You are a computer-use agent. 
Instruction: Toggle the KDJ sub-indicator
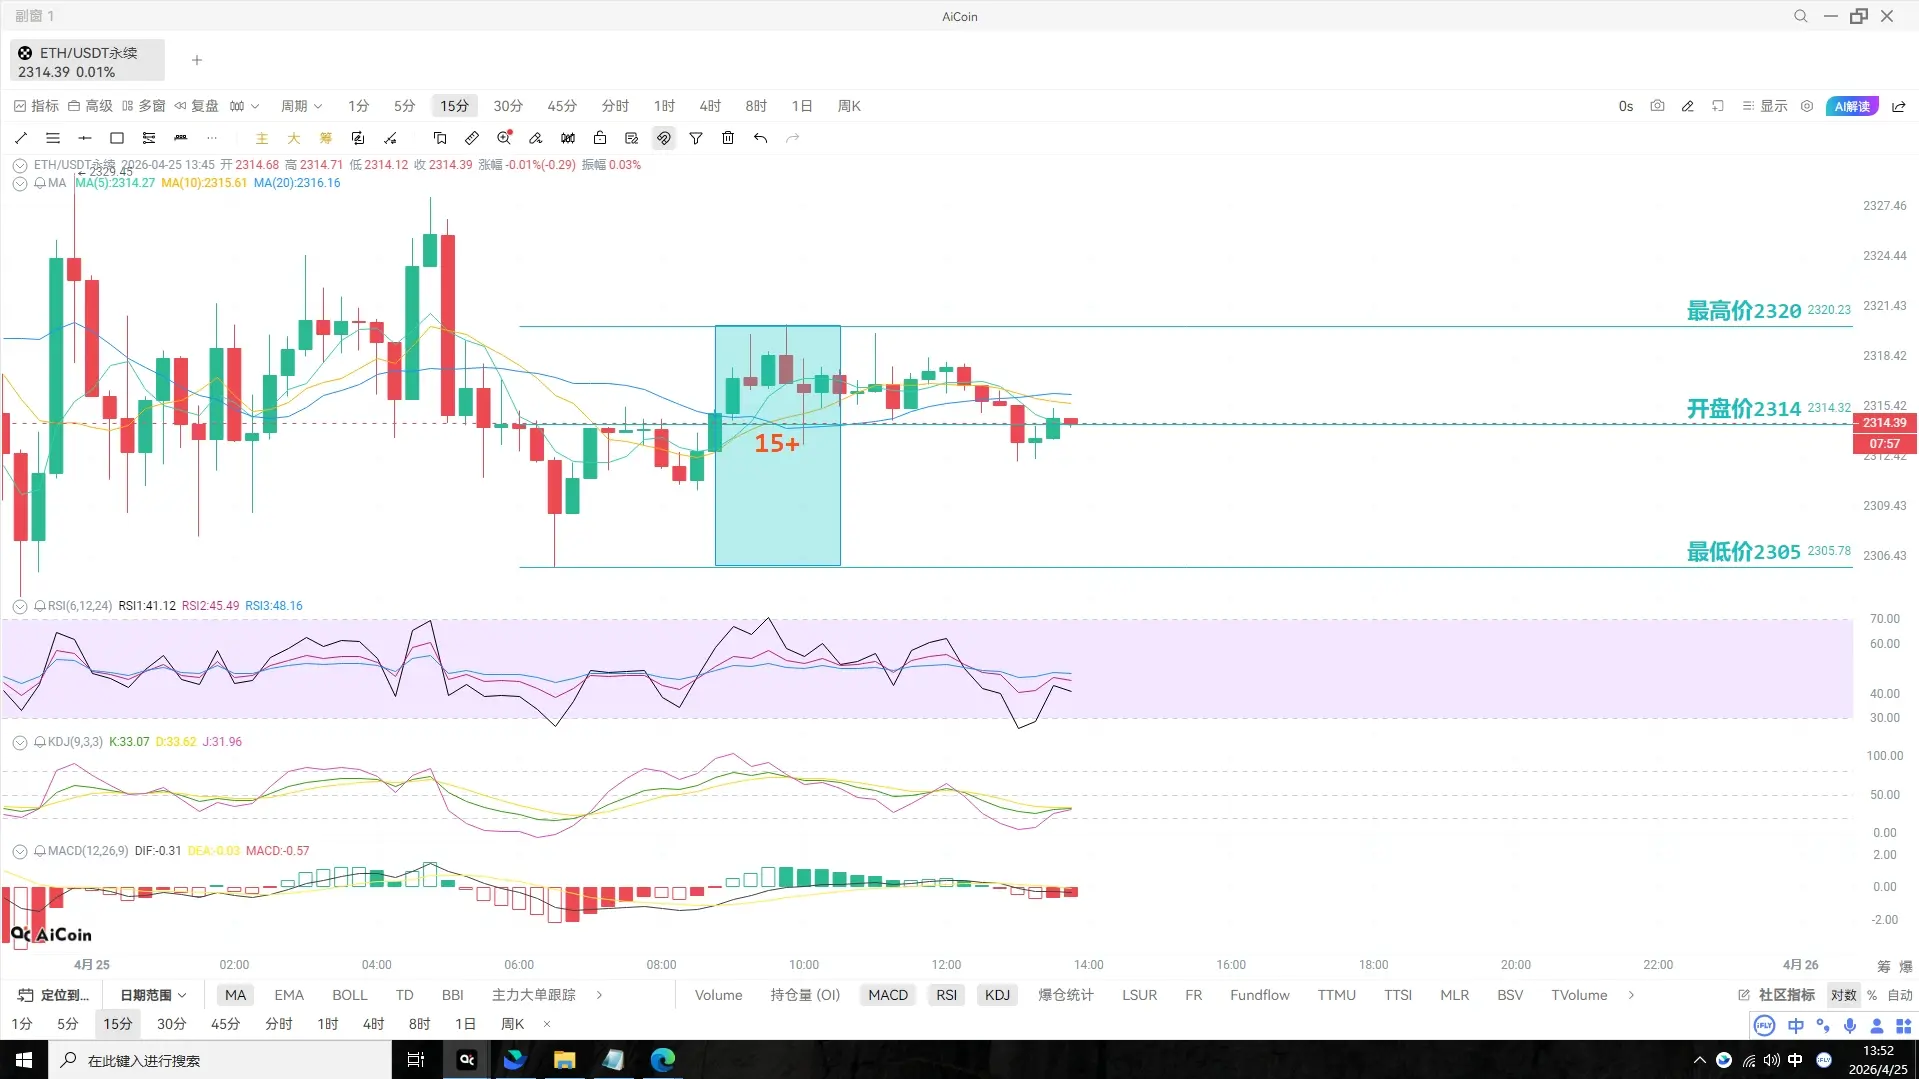[x=998, y=995]
